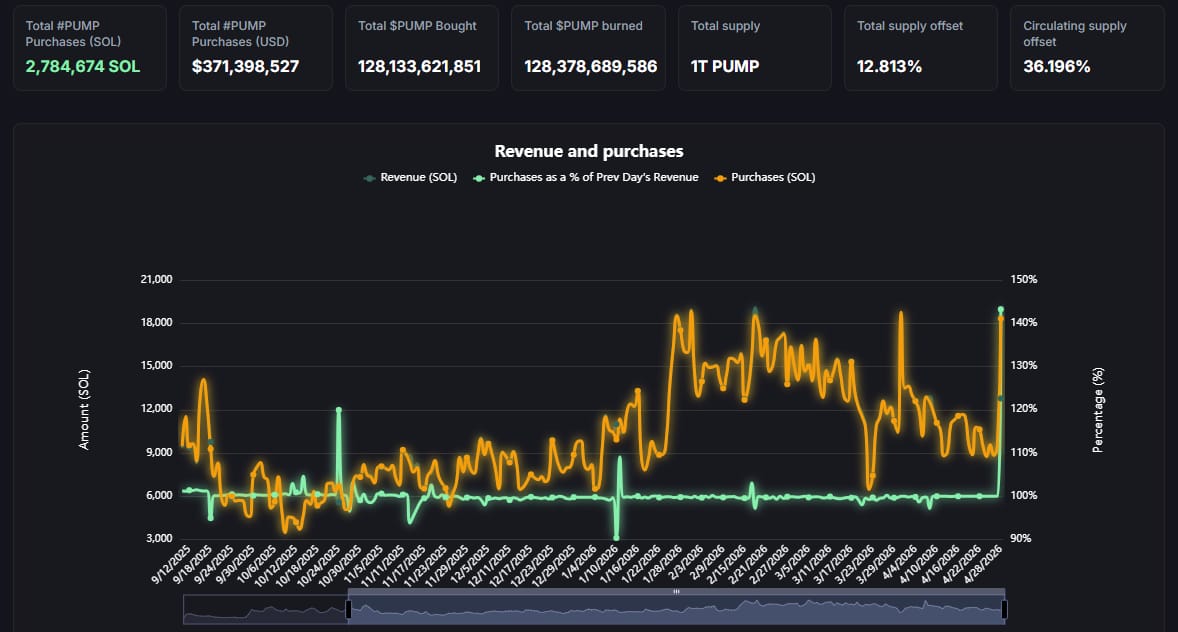The height and width of the screenshot is (632, 1178).
Task: Click the Total $PUMP burned stat card
Action: tap(589, 48)
